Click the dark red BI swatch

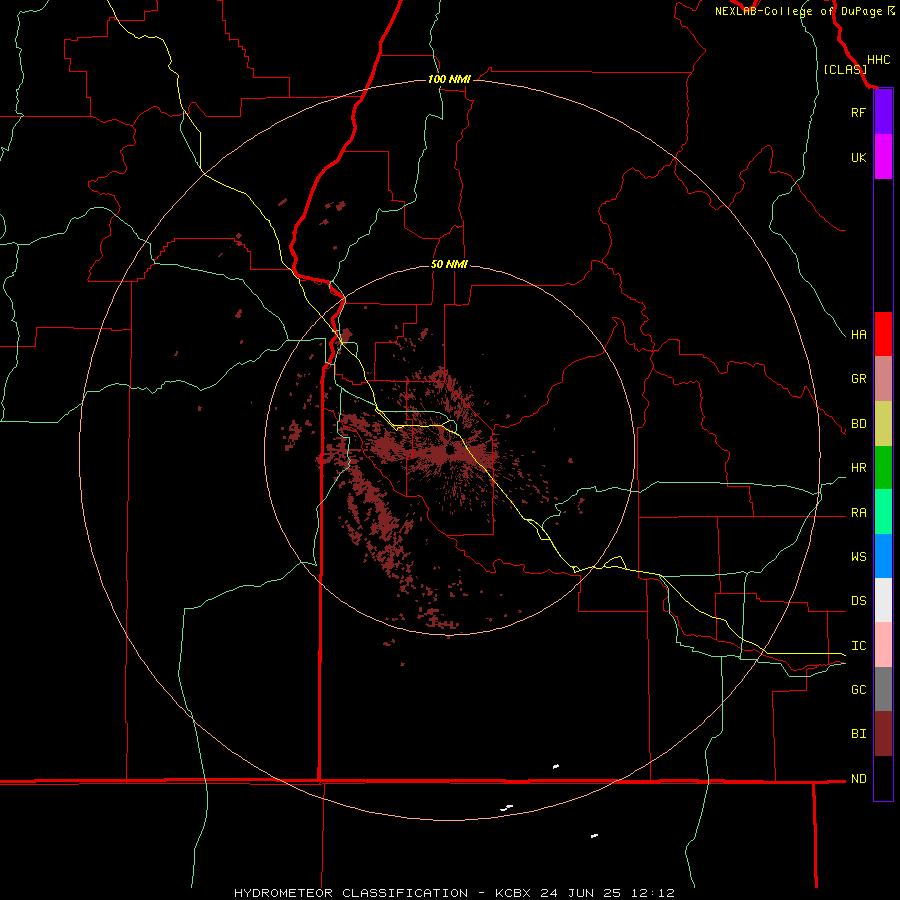coord(883,734)
